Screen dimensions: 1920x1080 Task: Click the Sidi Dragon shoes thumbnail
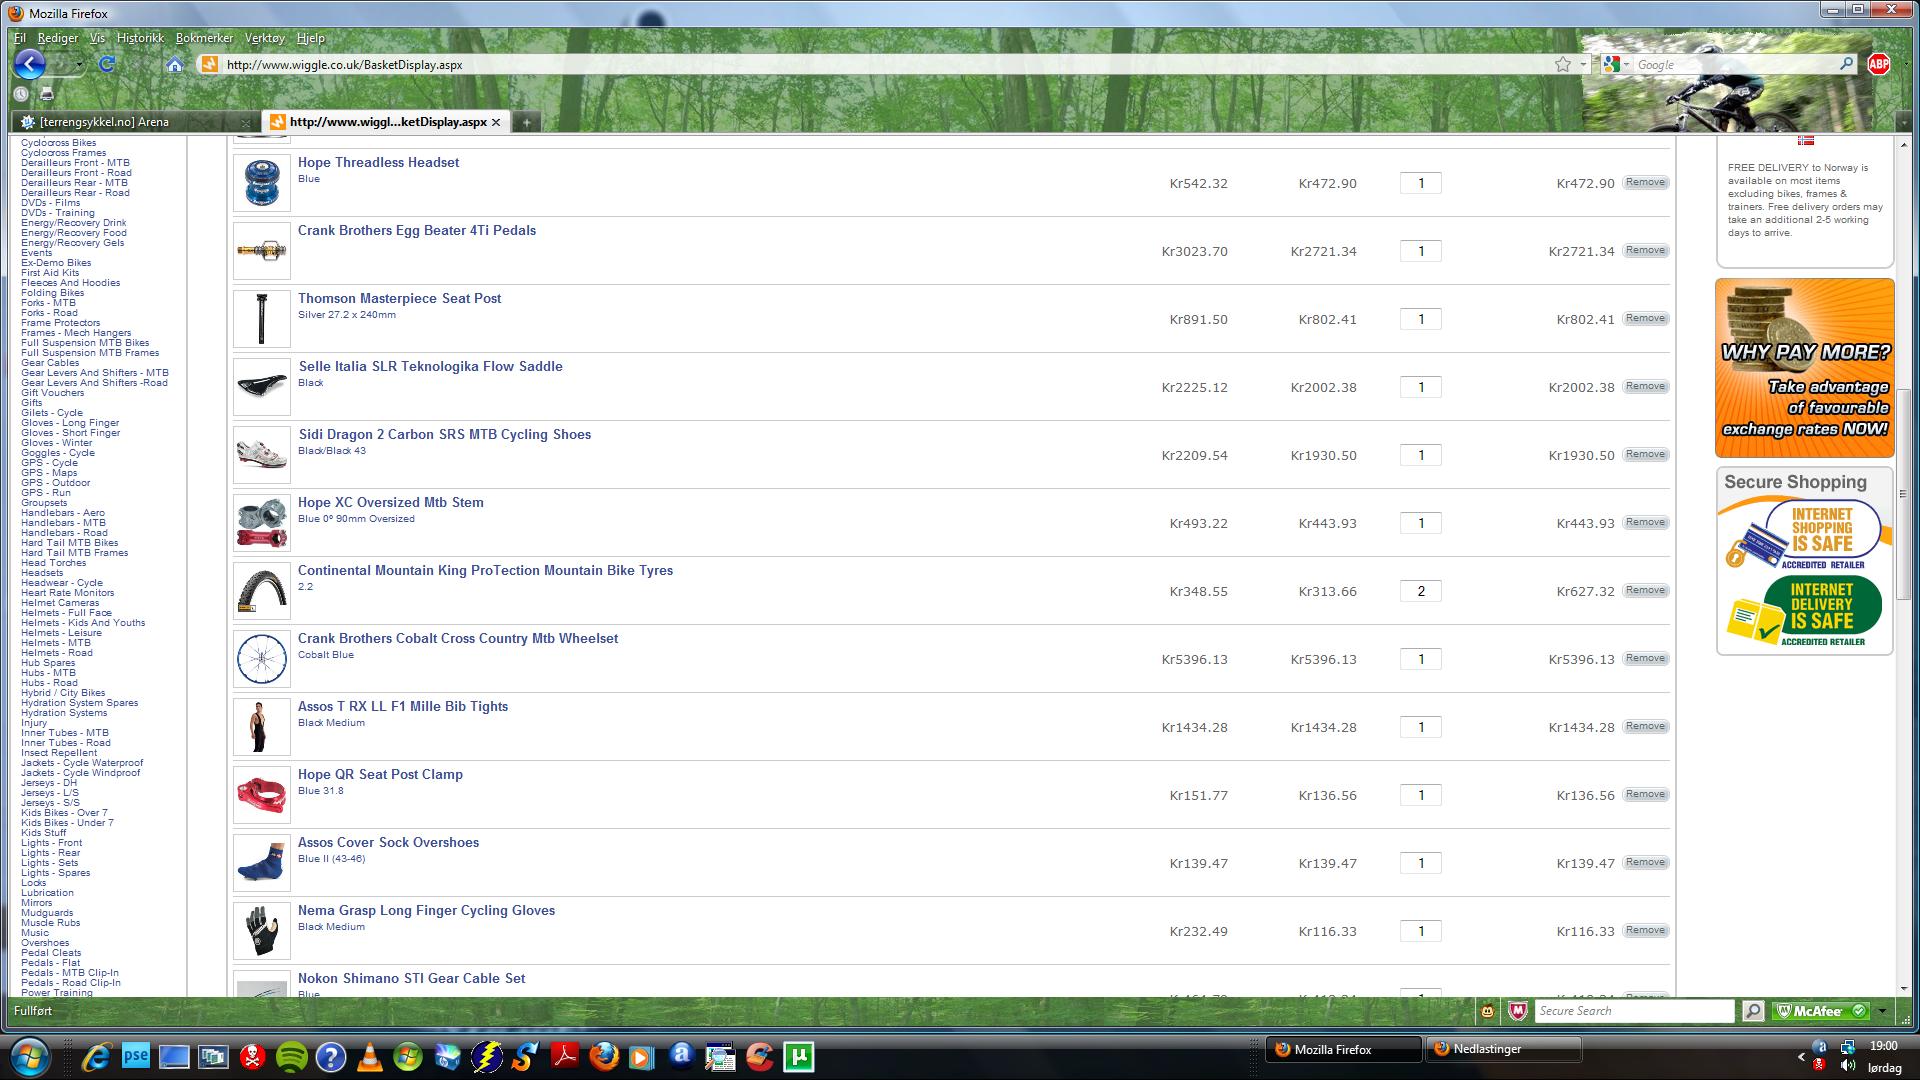click(x=262, y=455)
